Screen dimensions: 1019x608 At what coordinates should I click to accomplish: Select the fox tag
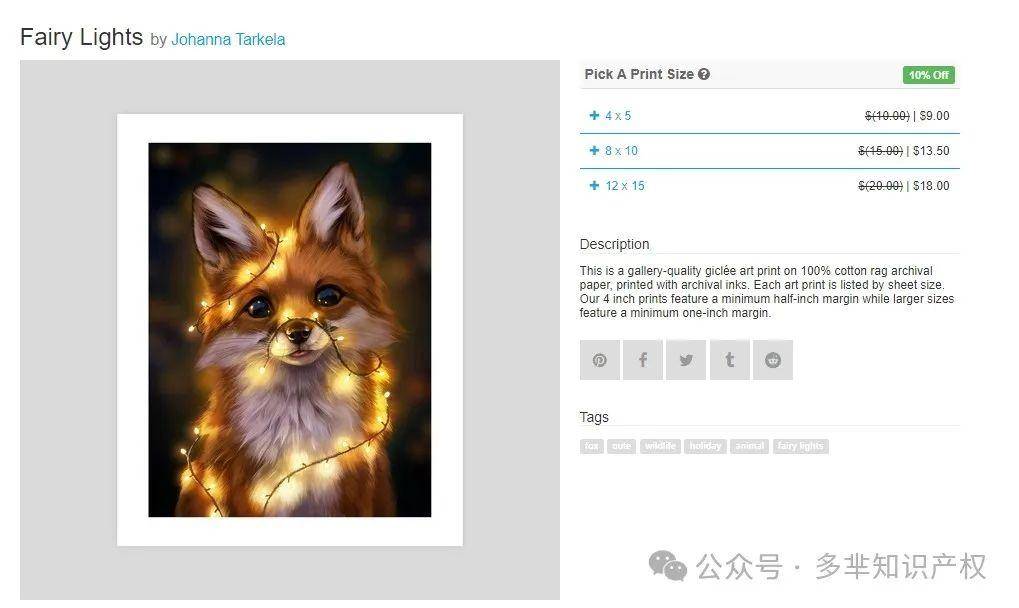click(x=591, y=446)
